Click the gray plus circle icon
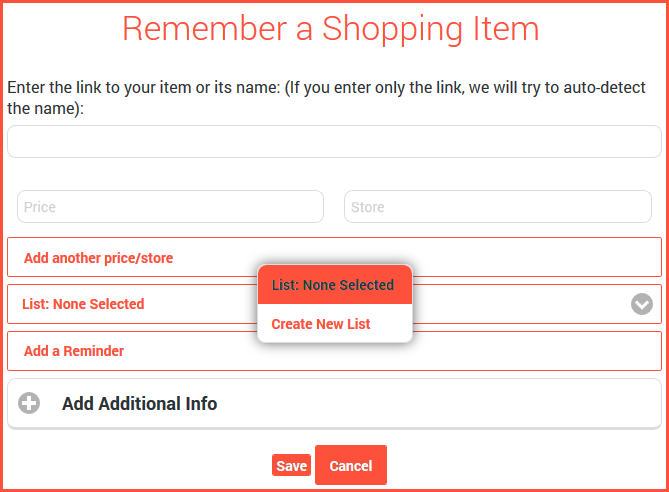669x492 pixels. (x=29, y=403)
